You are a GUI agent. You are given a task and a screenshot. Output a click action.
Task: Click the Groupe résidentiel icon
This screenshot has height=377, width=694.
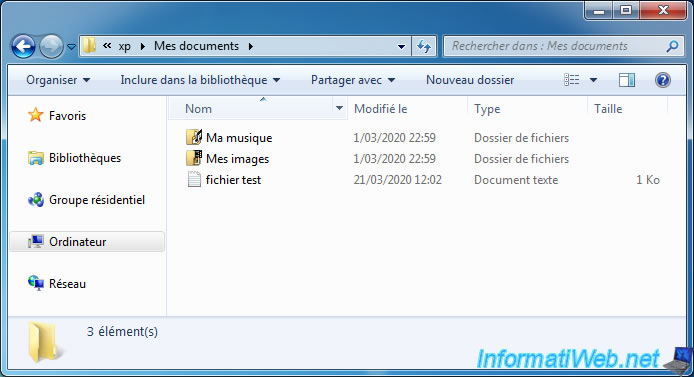[35, 200]
